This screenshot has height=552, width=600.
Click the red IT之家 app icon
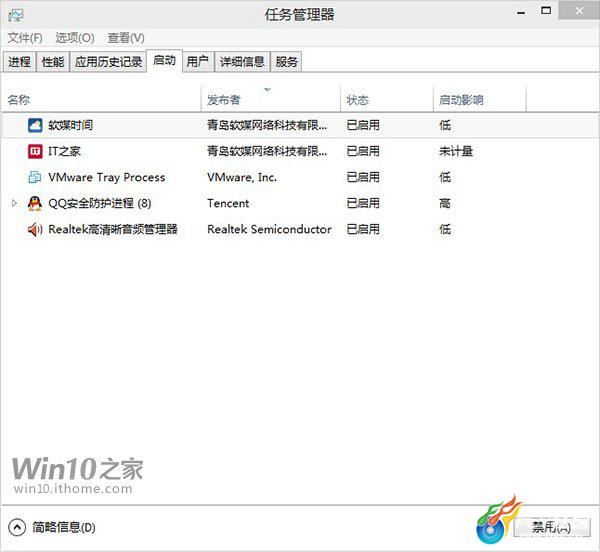point(35,151)
